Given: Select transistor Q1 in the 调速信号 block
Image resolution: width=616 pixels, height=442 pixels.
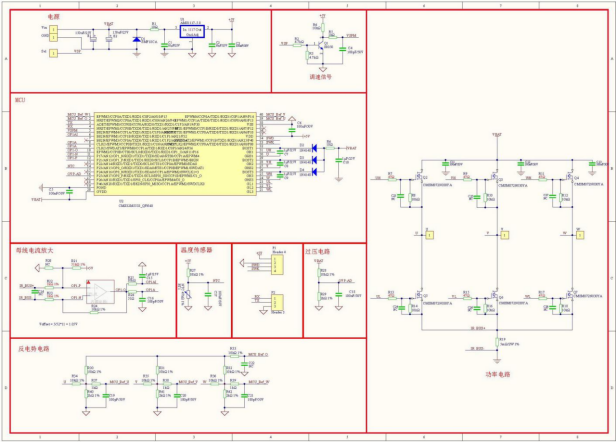Looking at the screenshot, I should (320, 45).
